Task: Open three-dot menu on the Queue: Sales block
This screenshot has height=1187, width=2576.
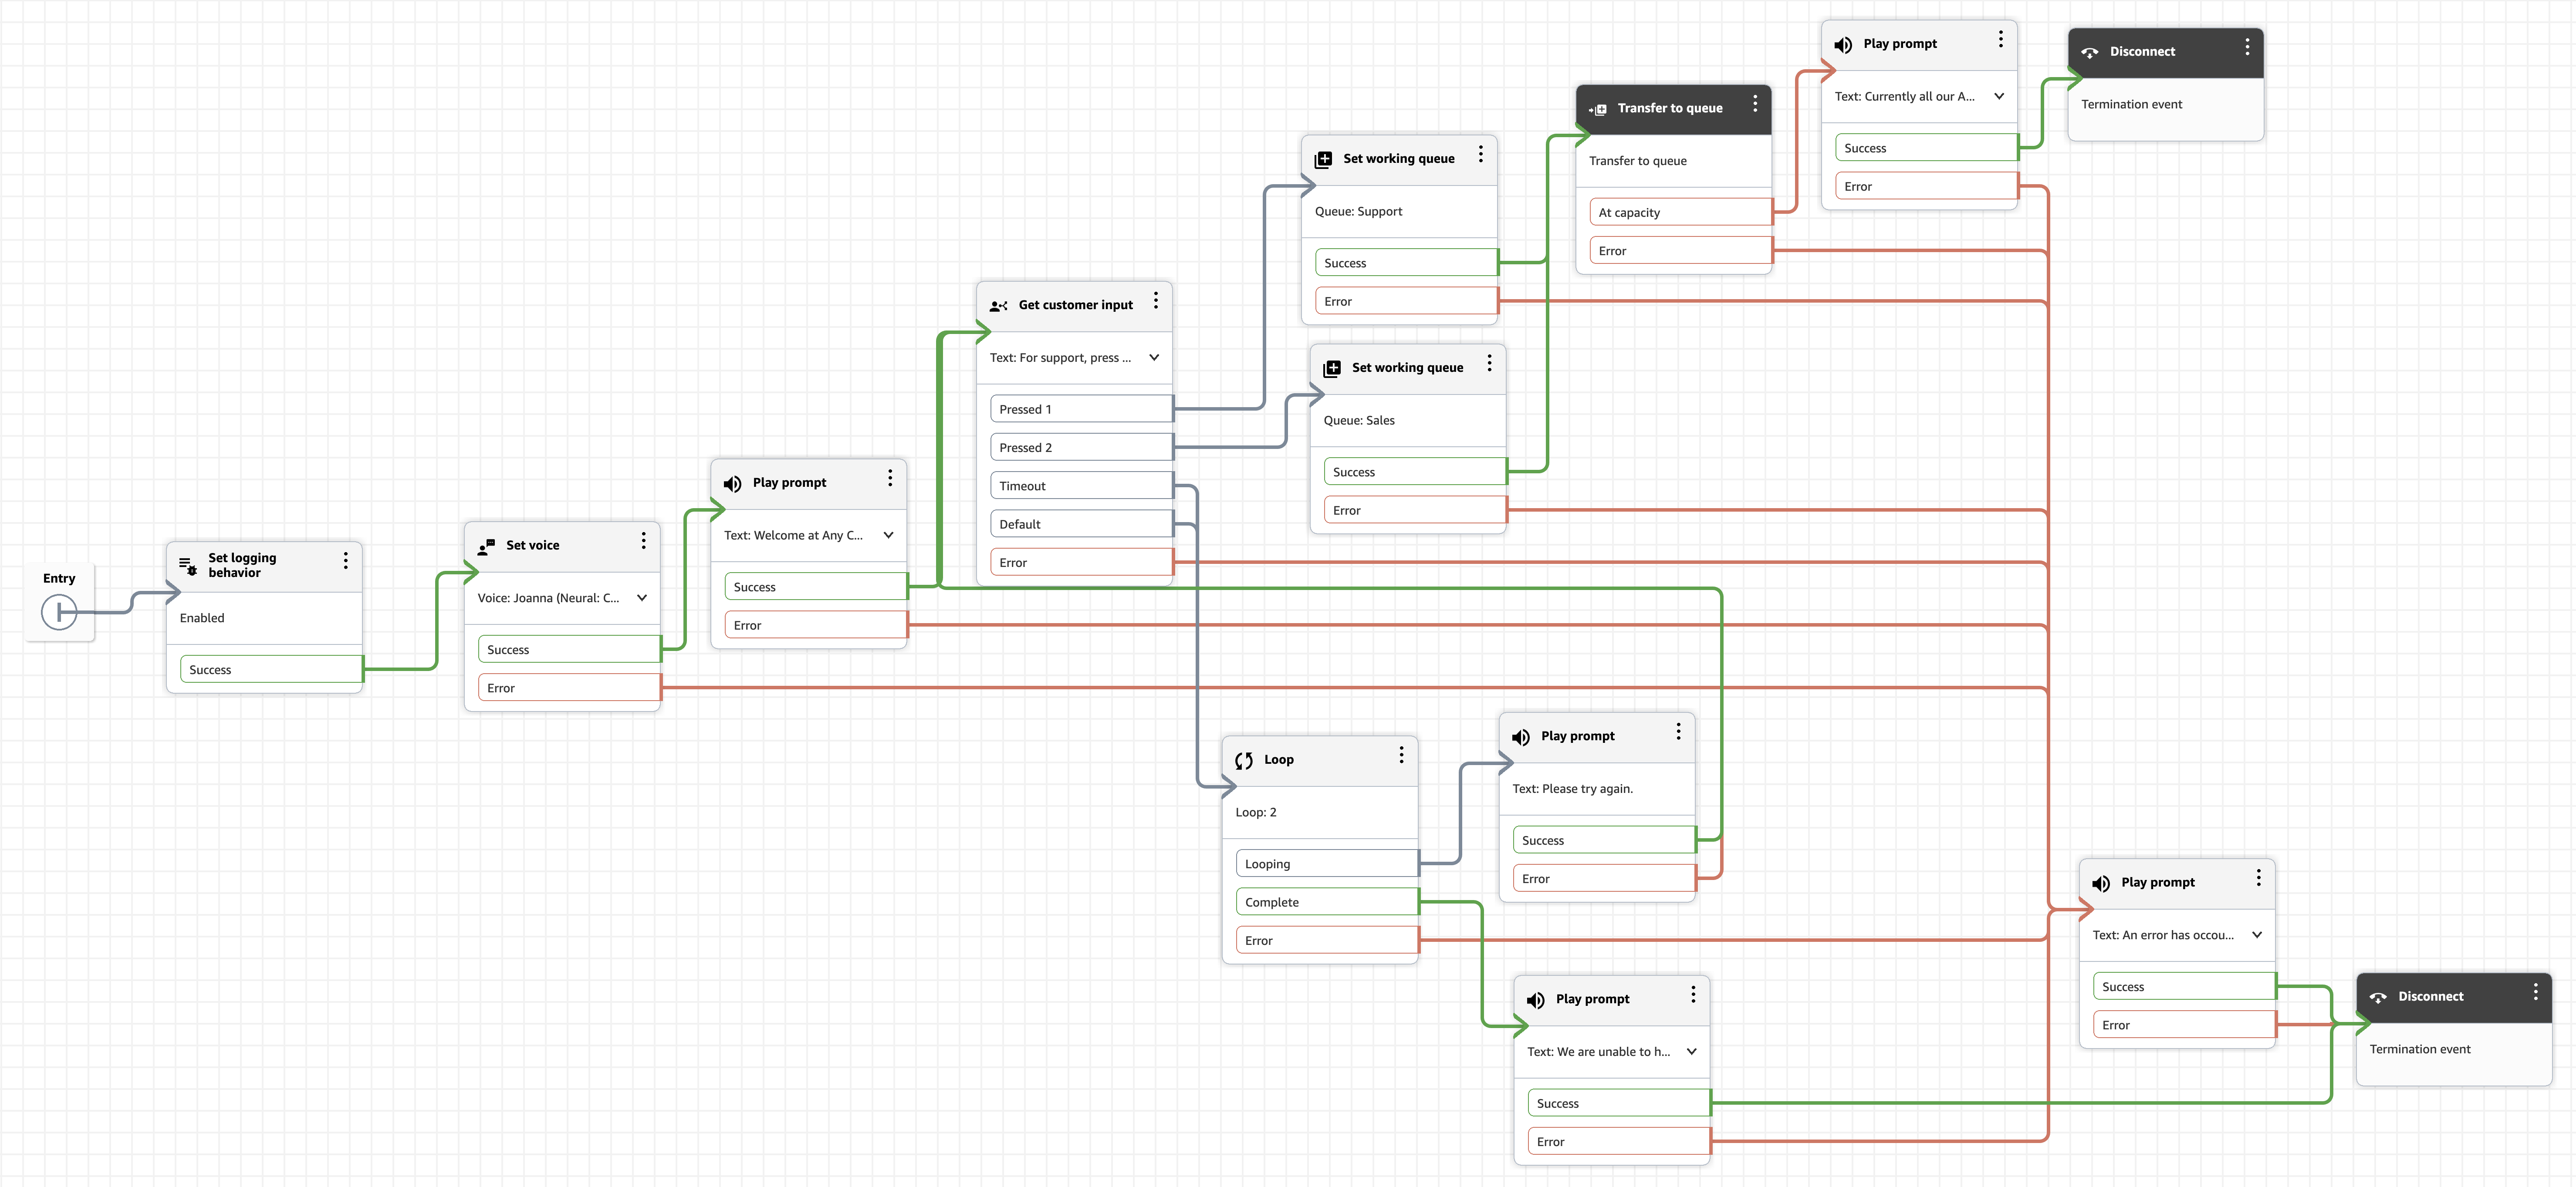Action: tap(1490, 363)
